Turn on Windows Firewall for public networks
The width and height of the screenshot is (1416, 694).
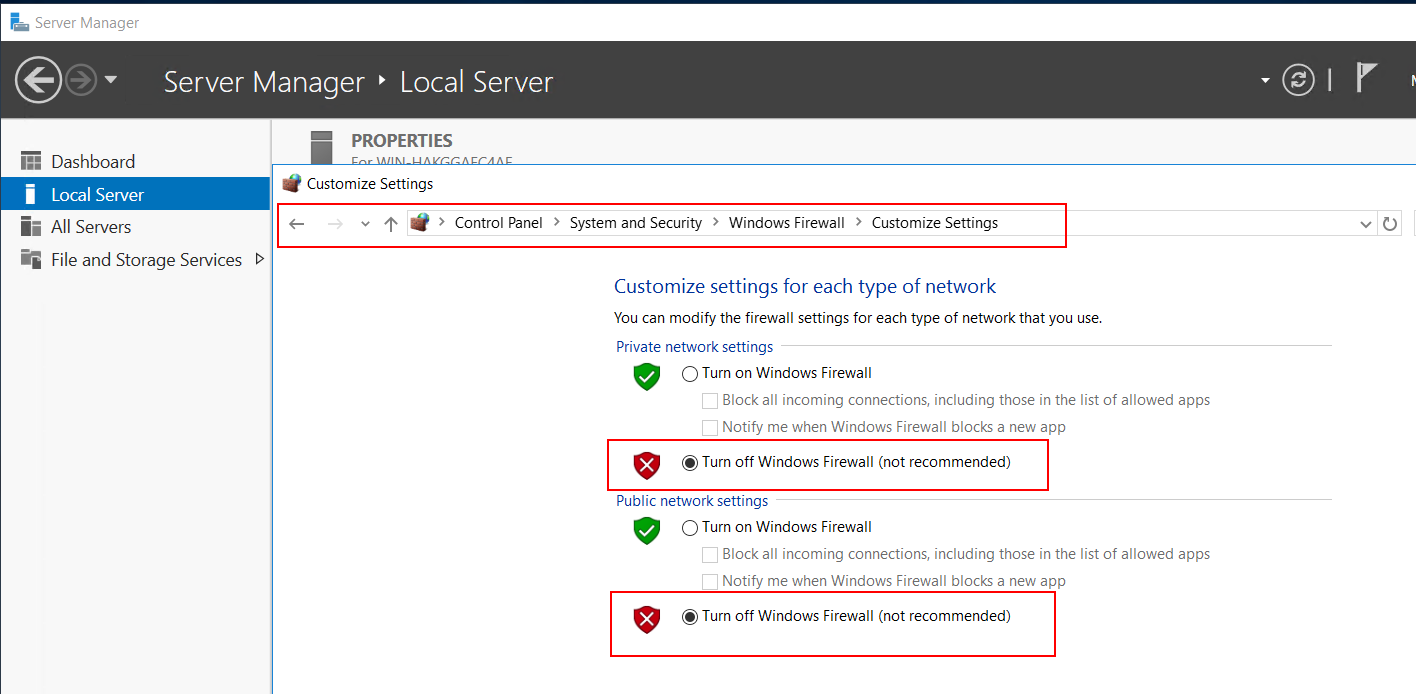click(690, 528)
